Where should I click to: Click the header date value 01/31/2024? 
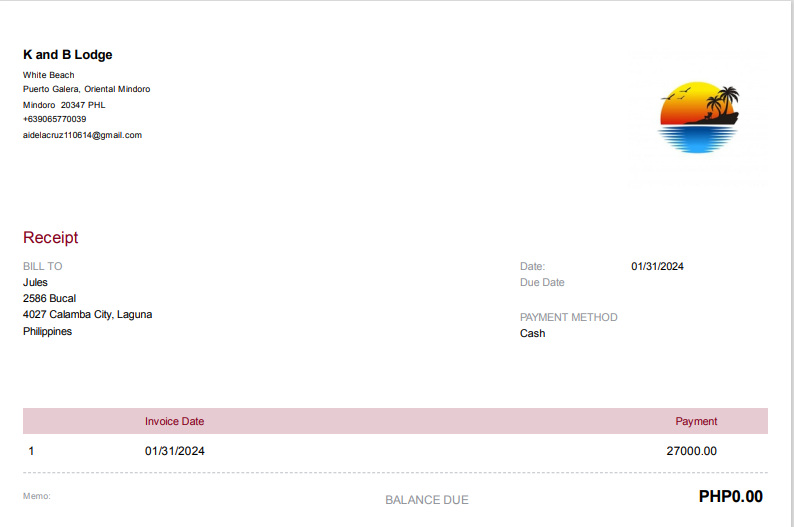[x=657, y=266]
